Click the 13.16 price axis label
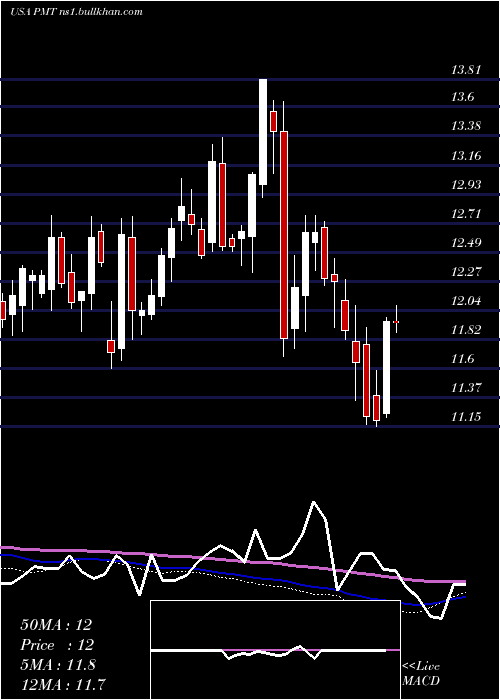This screenshot has width=500, height=700. click(466, 156)
